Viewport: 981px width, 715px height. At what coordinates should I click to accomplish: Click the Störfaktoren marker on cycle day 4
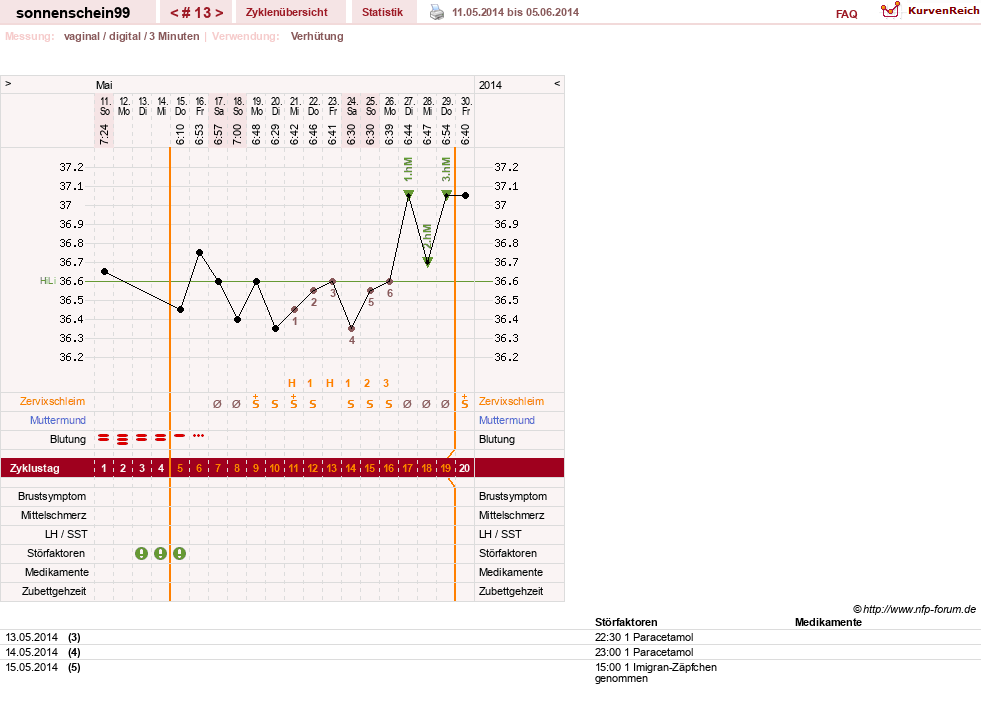pyautogui.click(x=161, y=553)
